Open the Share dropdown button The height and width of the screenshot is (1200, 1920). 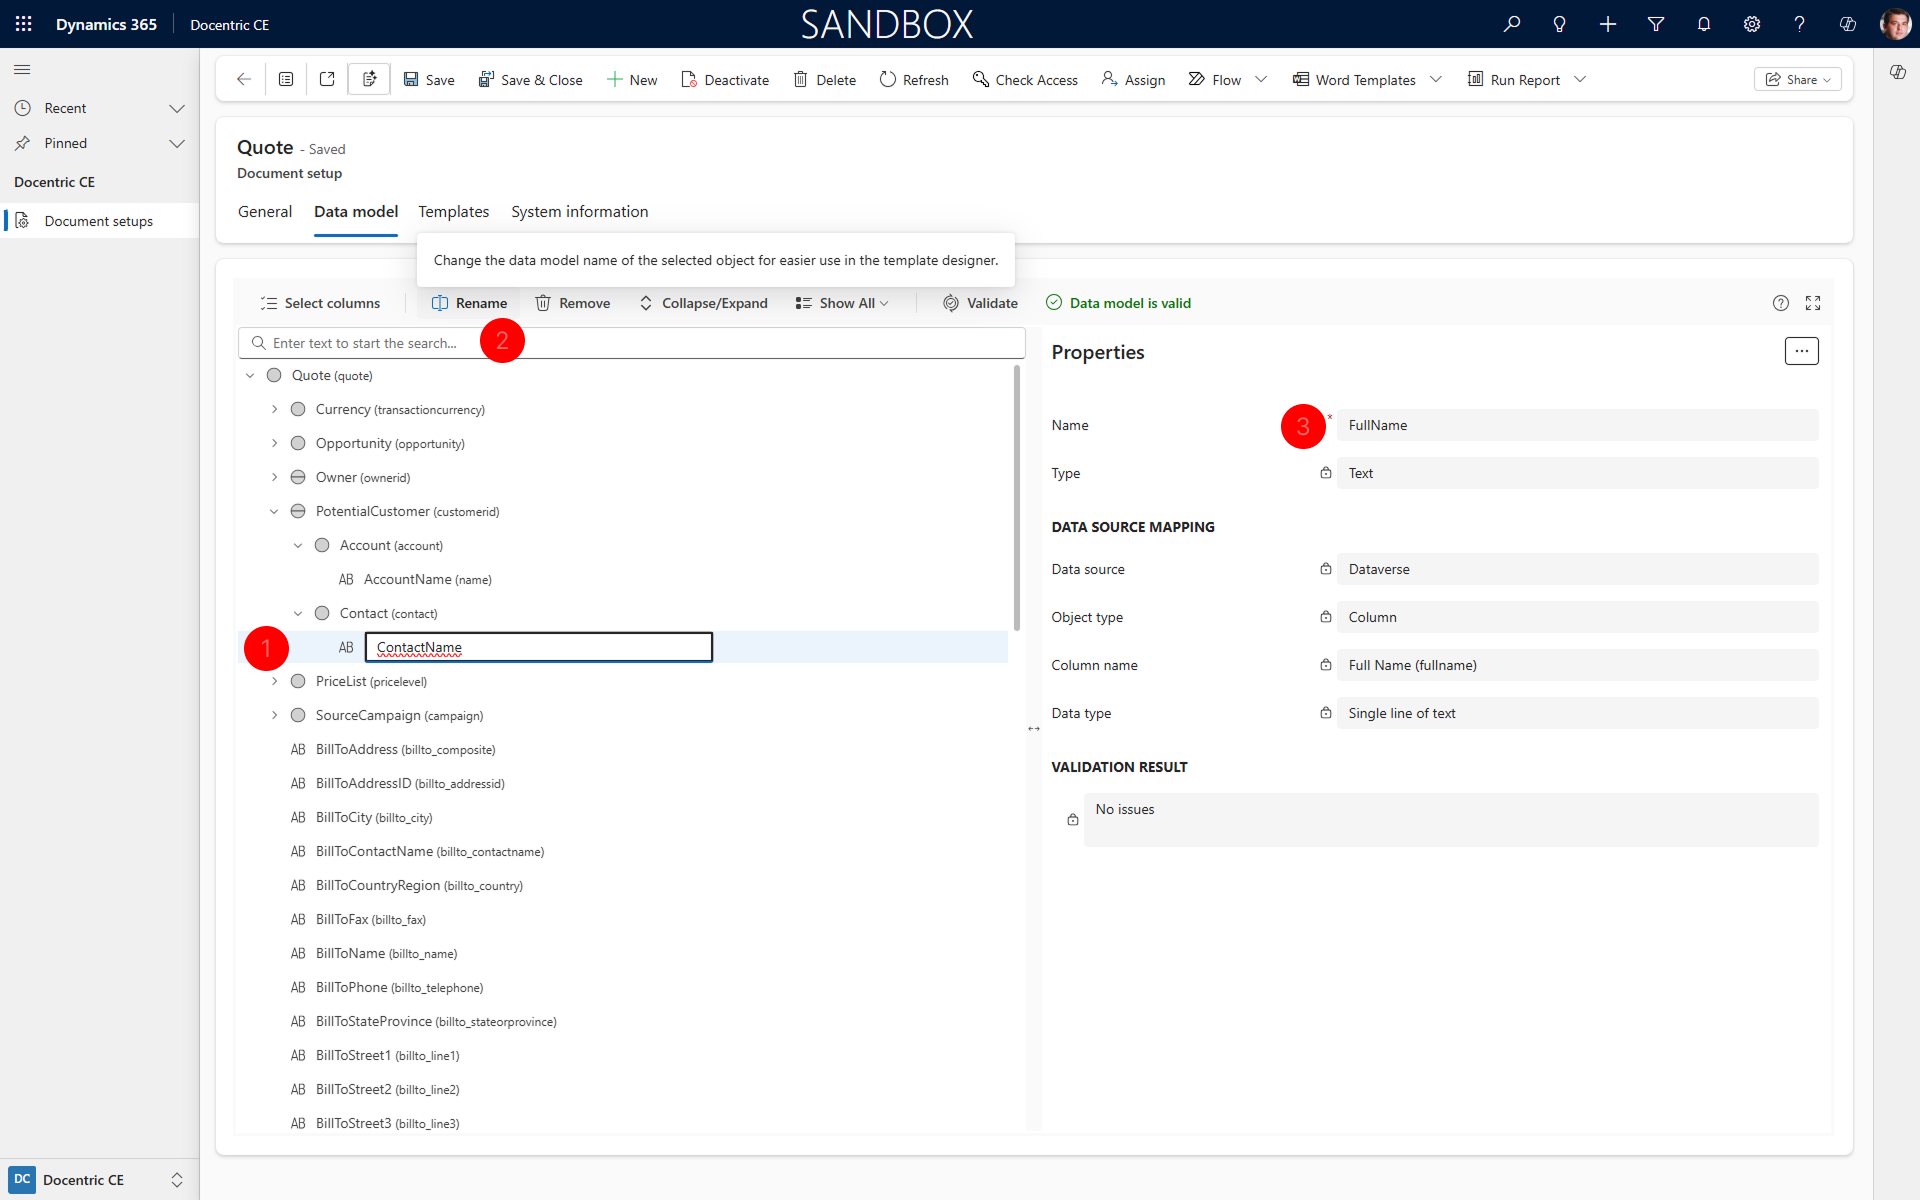click(1797, 79)
